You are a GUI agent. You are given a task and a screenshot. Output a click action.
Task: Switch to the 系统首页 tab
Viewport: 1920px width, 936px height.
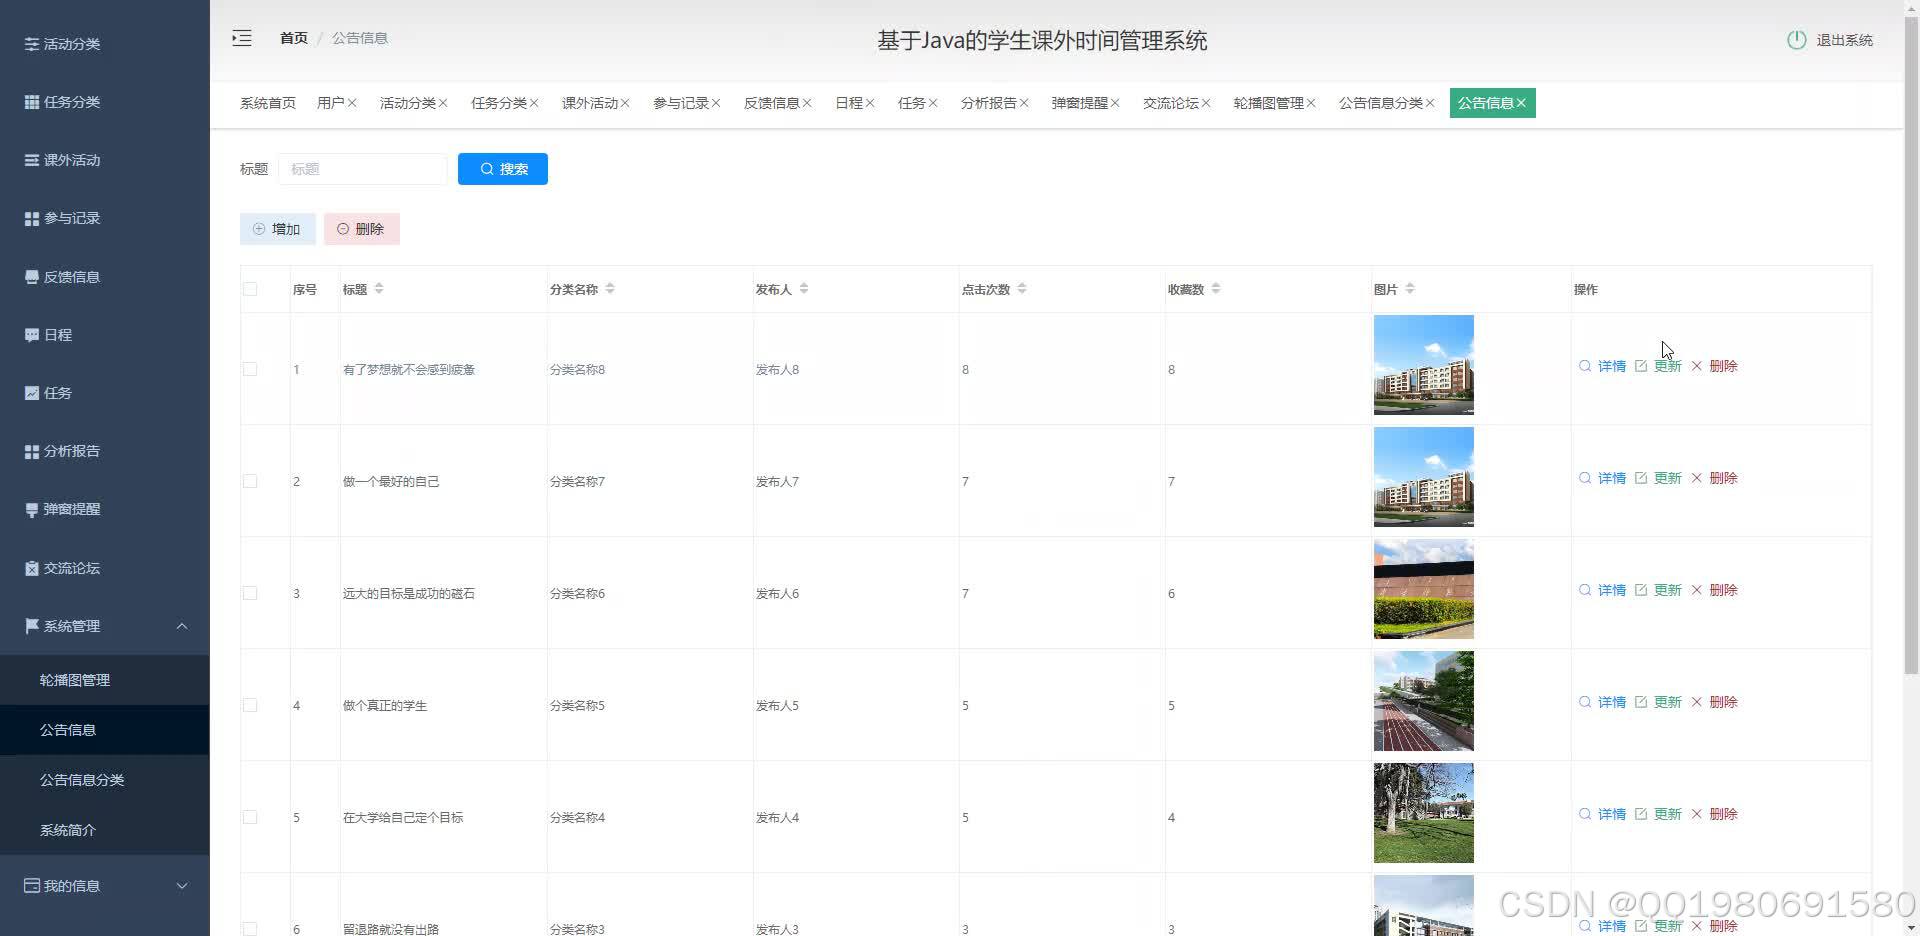(266, 102)
